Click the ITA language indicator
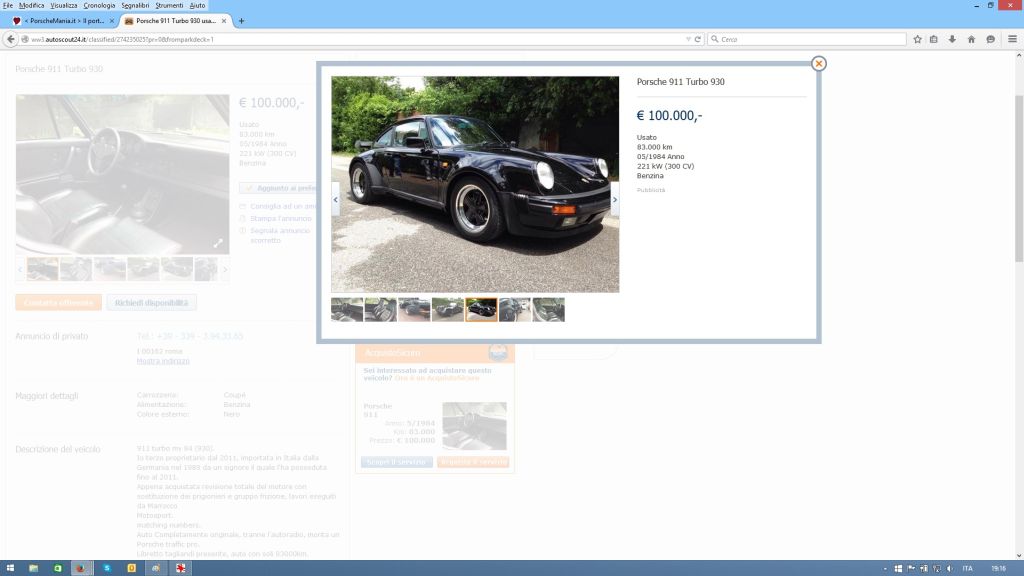Viewport: 1024px width, 576px height. (x=968, y=569)
